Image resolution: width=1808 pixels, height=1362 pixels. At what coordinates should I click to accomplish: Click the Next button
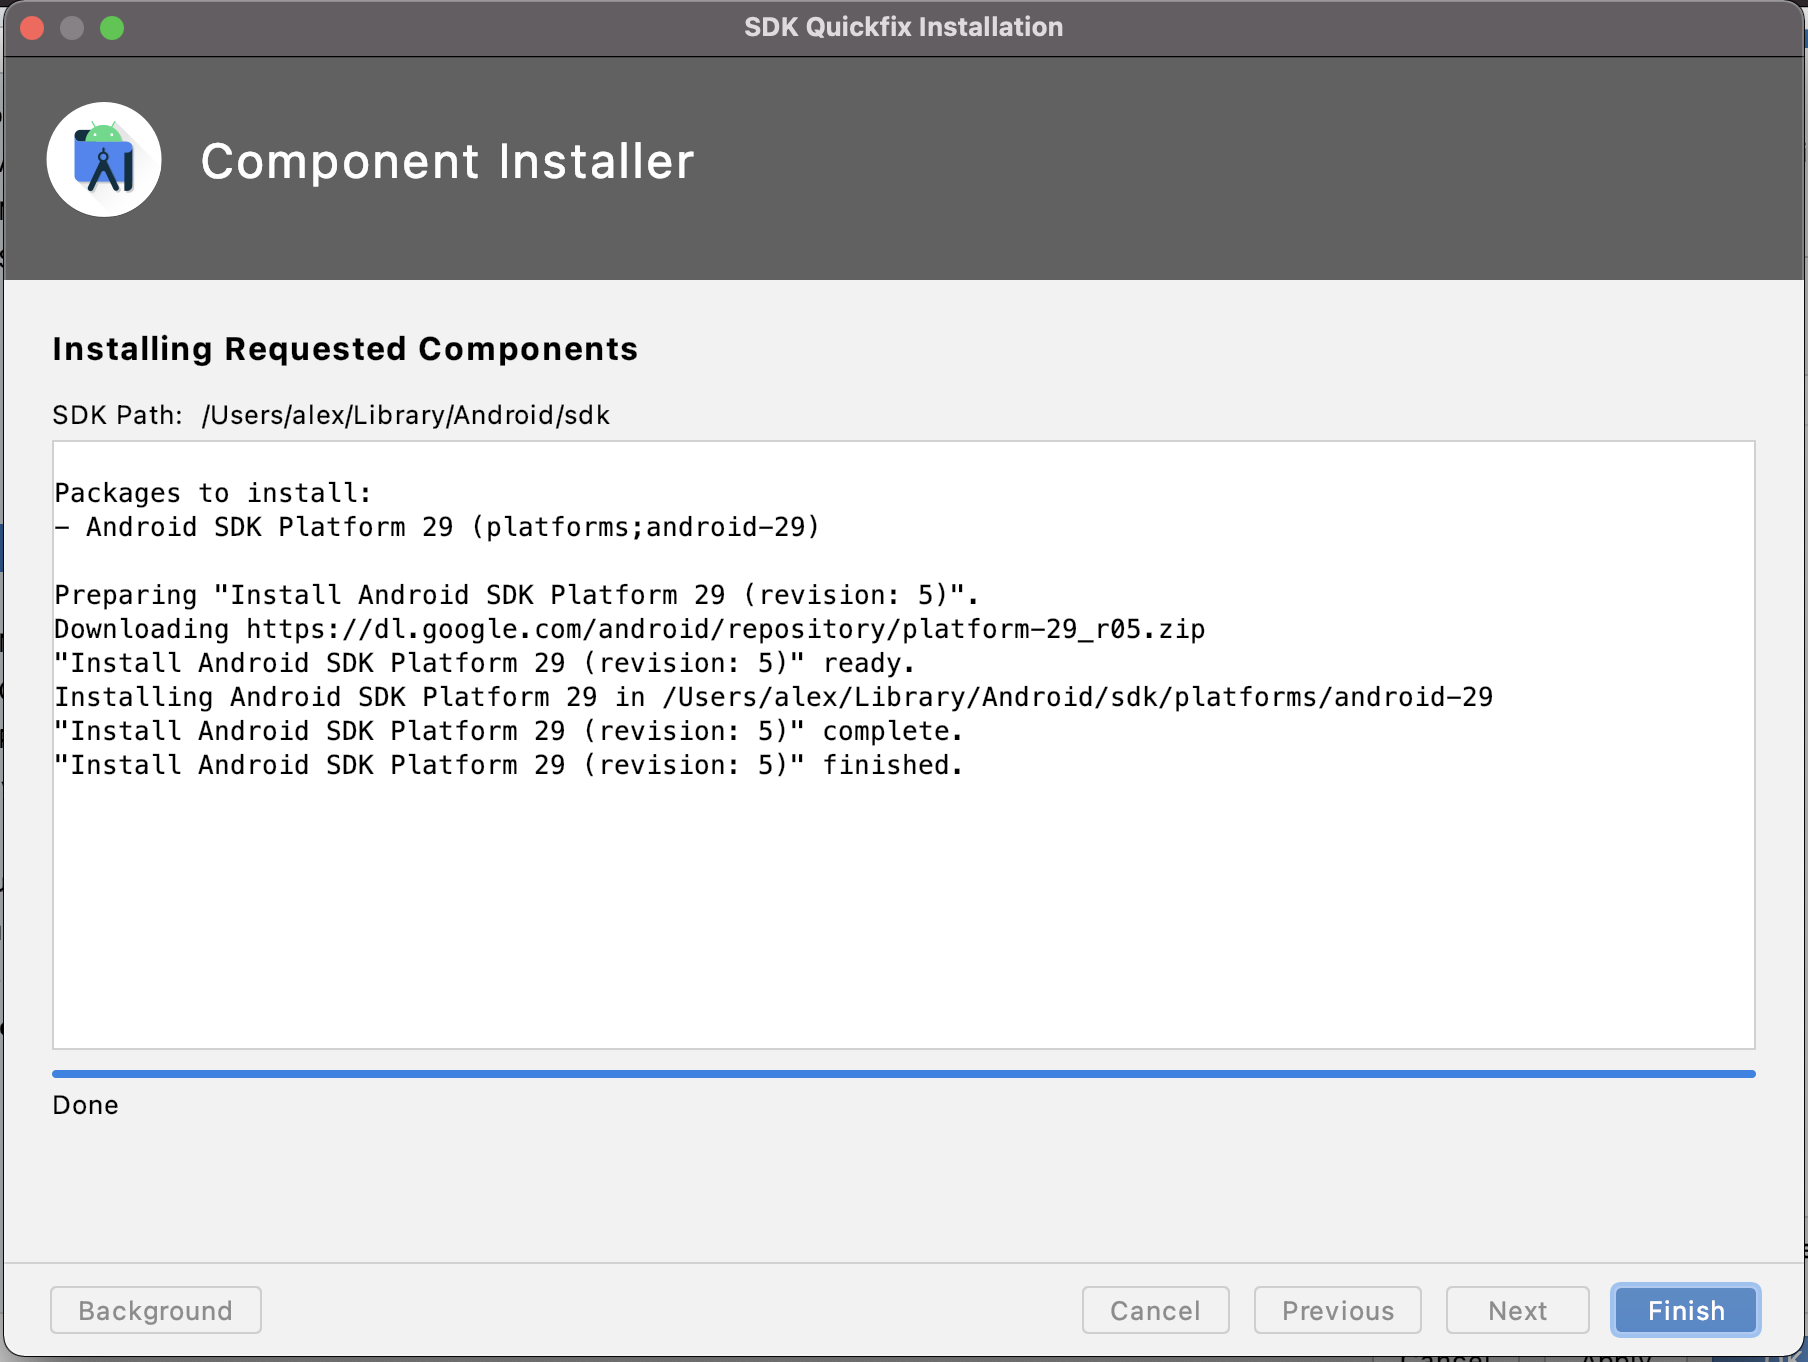click(x=1517, y=1310)
